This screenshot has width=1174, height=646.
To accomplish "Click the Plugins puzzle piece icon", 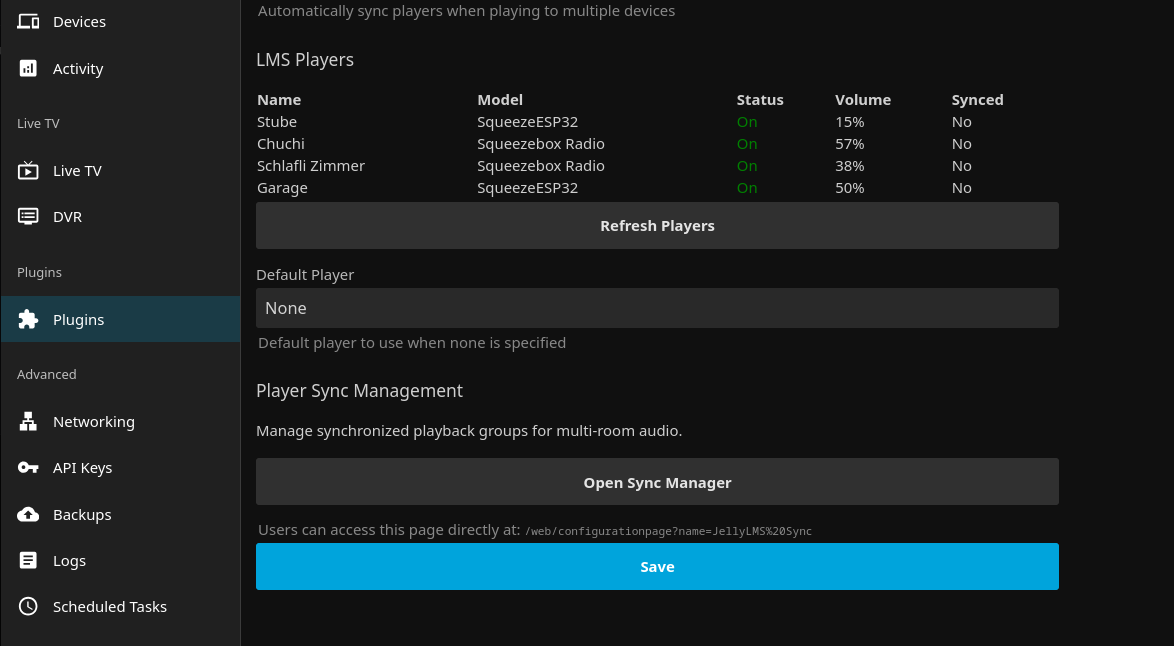I will [x=28, y=319].
